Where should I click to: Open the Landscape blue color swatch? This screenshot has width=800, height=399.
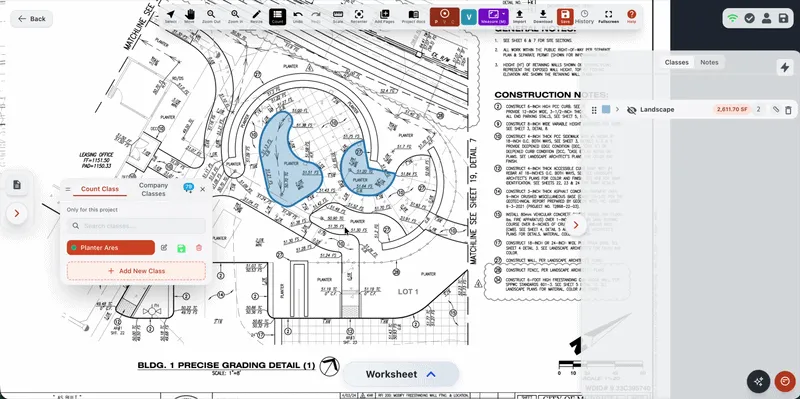(x=606, y=110)
